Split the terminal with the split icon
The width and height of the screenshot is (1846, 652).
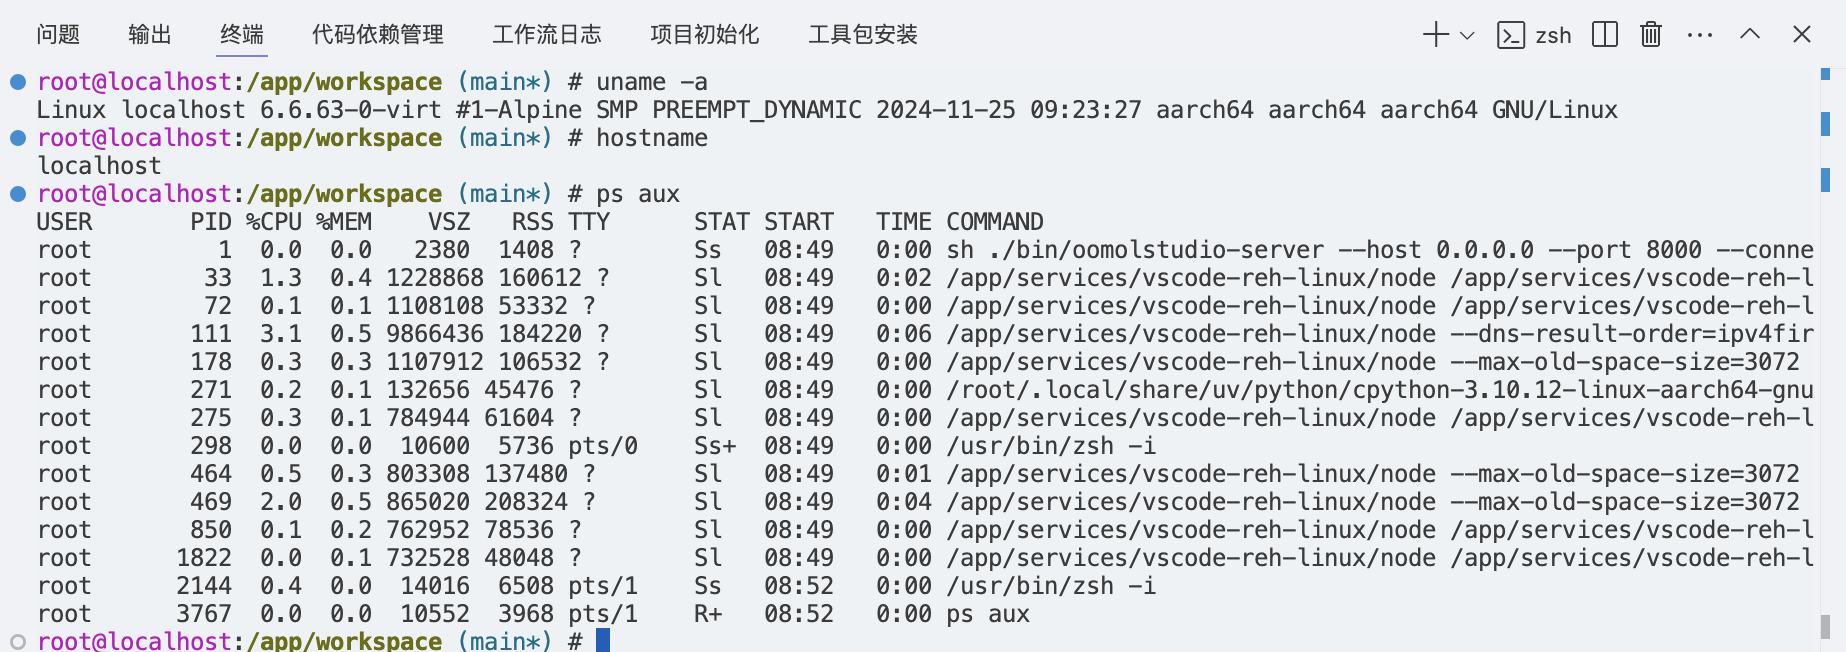coord(1605,35)
